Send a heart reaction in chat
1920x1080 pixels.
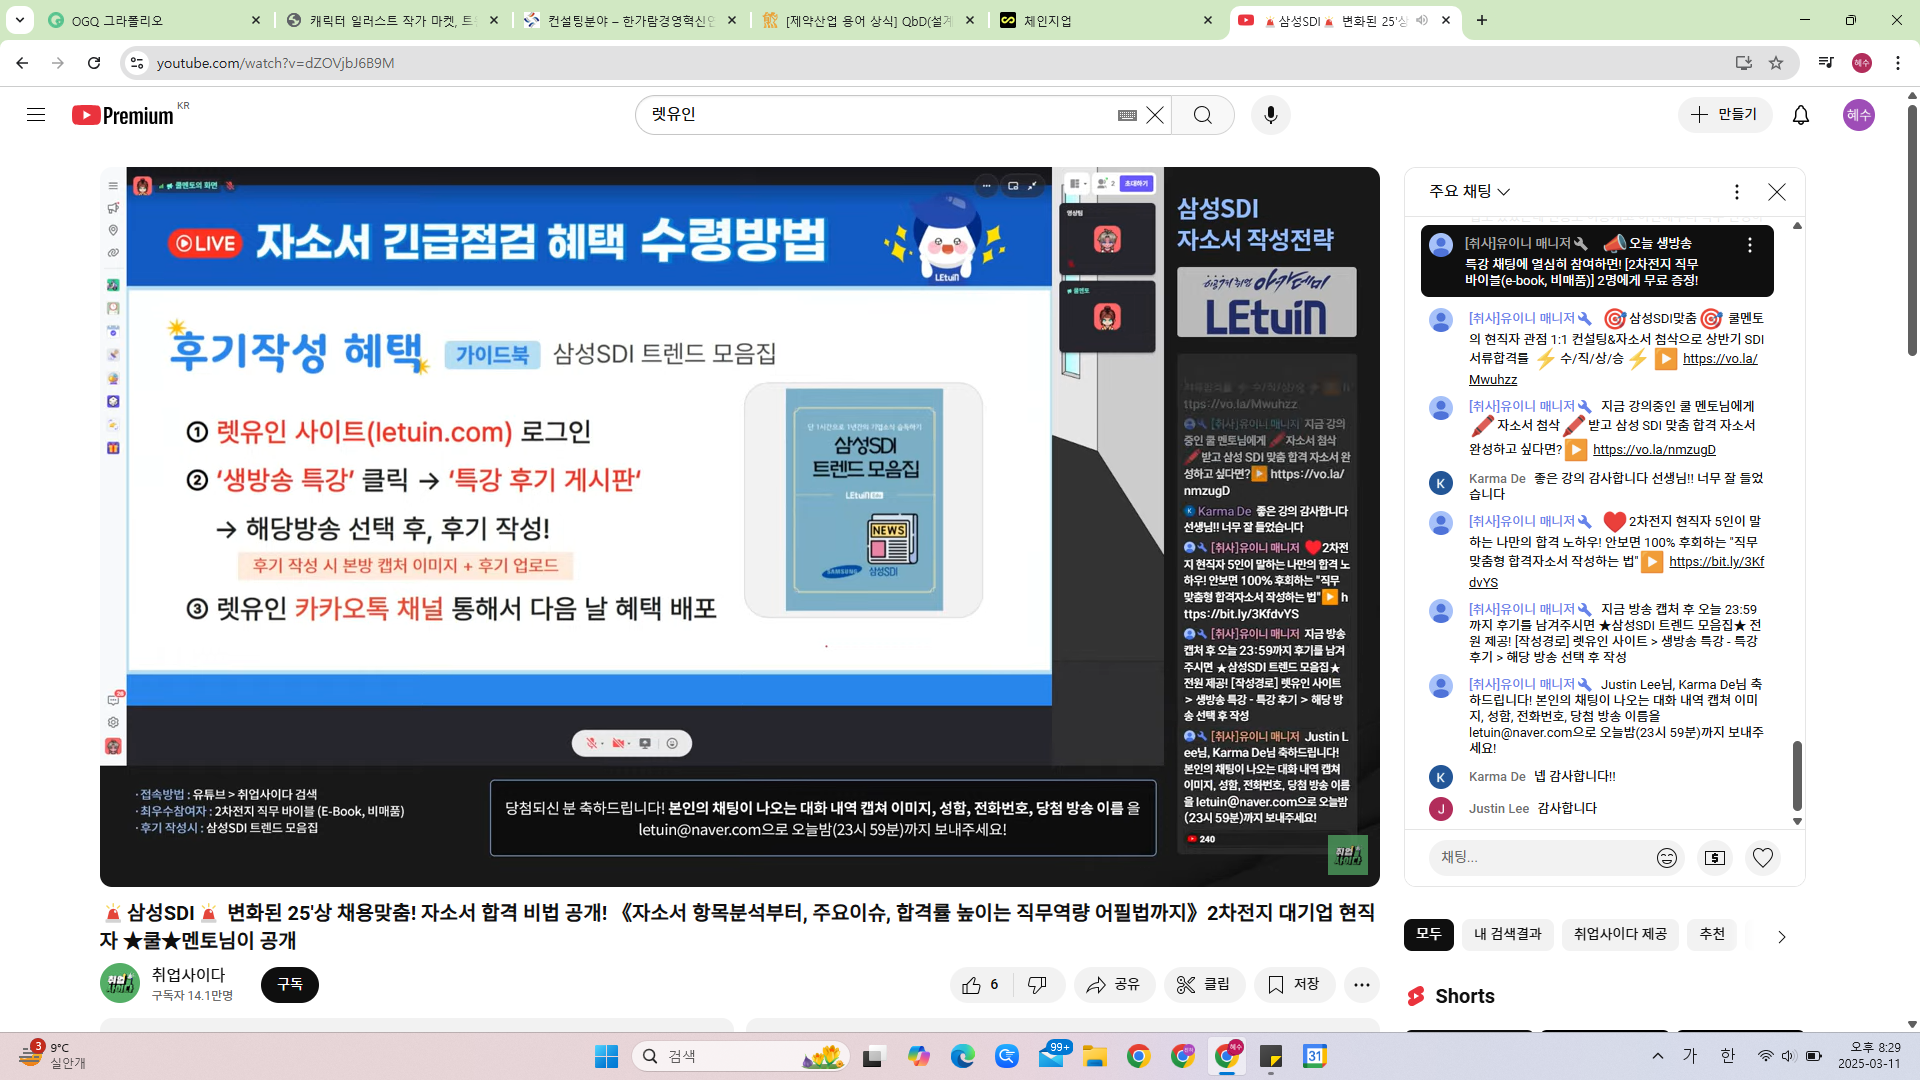coord(1762,858)
